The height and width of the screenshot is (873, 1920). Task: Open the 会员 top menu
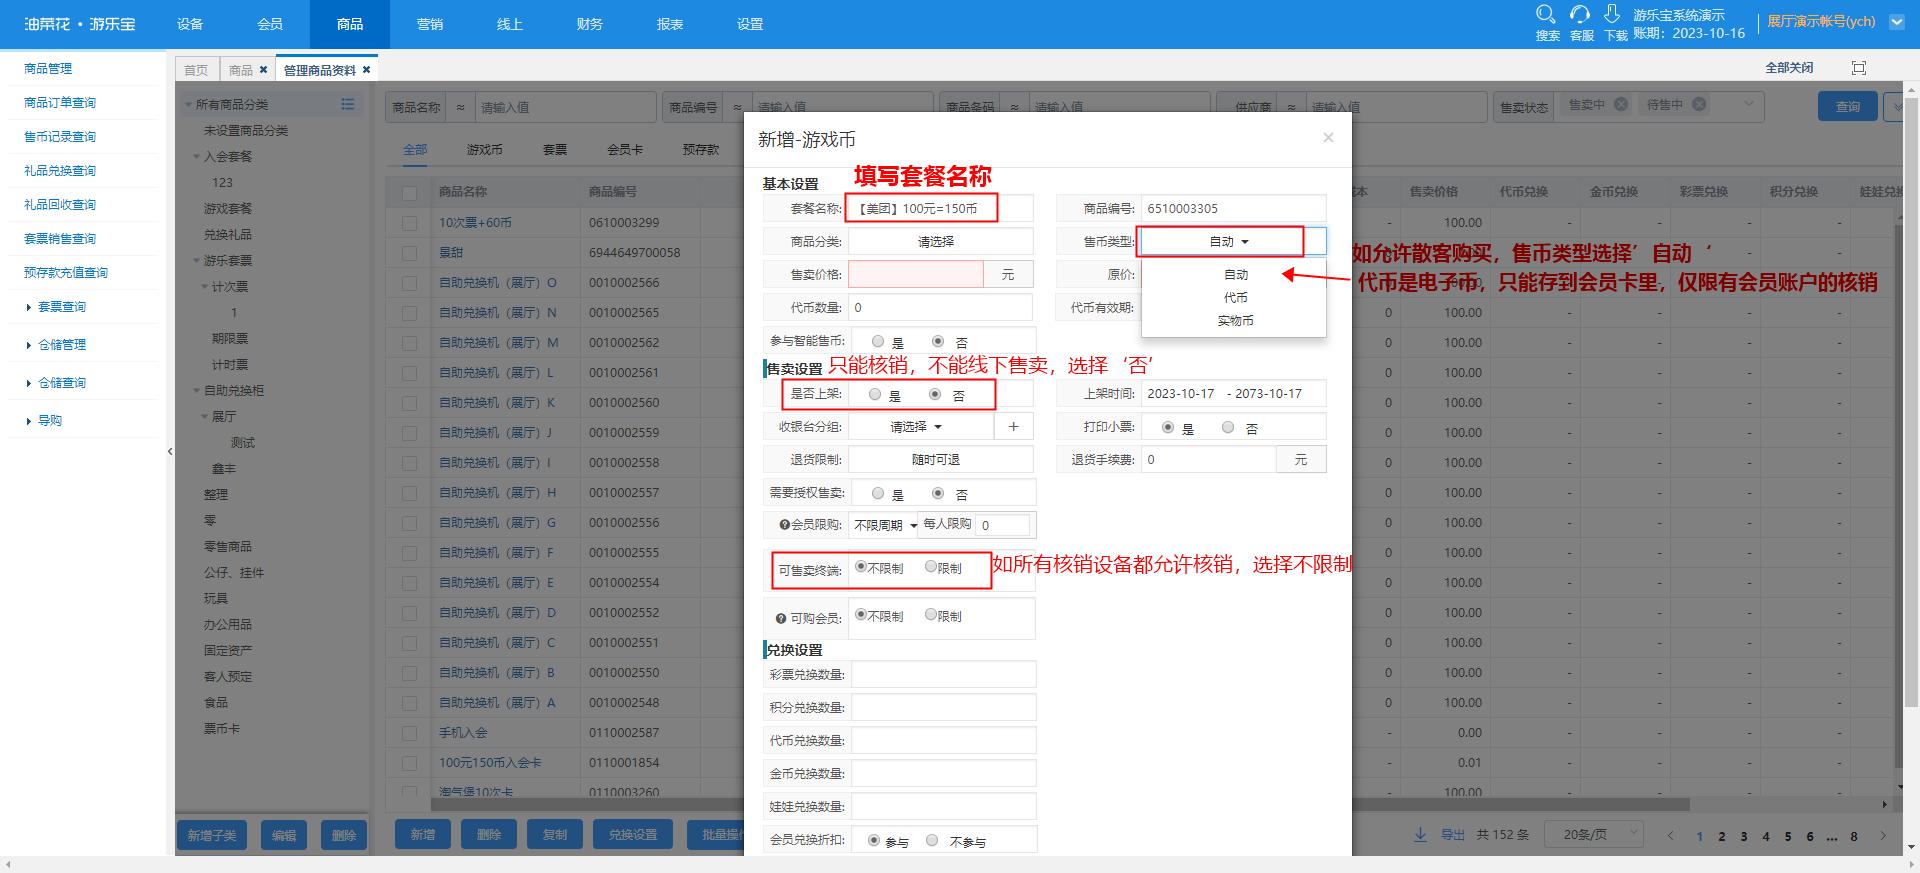point(270,24)
